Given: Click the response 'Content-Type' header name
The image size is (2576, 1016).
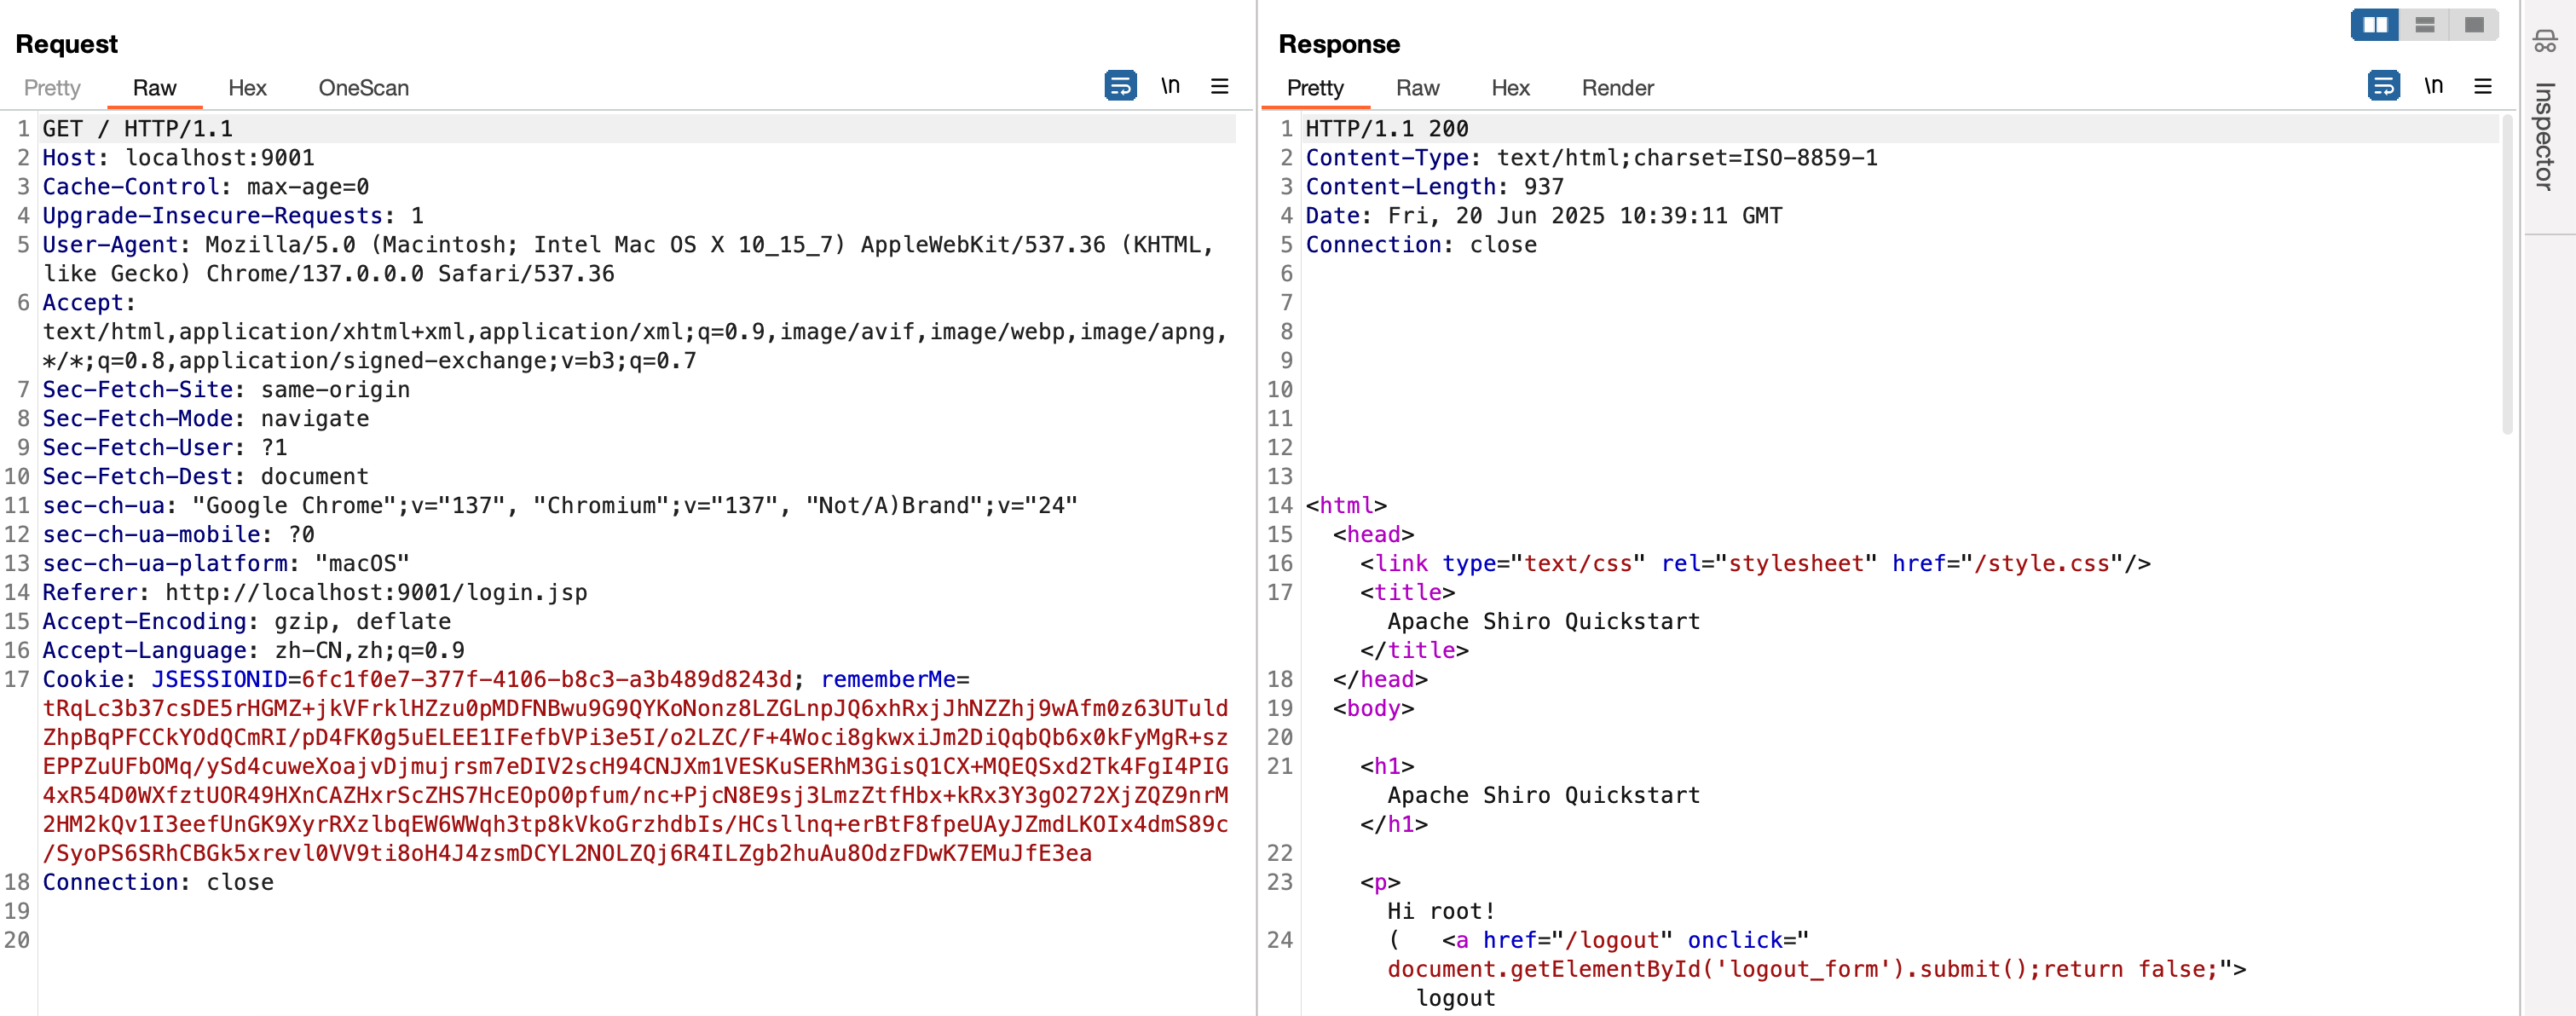Looking at the screenshot, I should coord(1387,158).
